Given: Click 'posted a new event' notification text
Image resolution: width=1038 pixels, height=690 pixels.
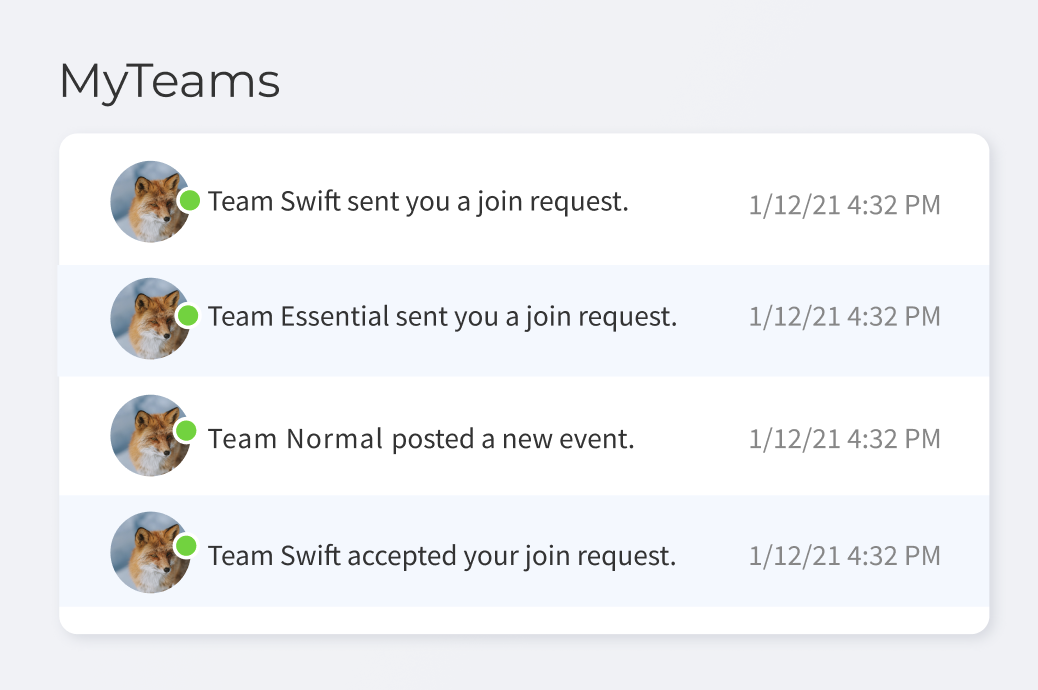Looking at the screenshot, I should tap(512, 439).
